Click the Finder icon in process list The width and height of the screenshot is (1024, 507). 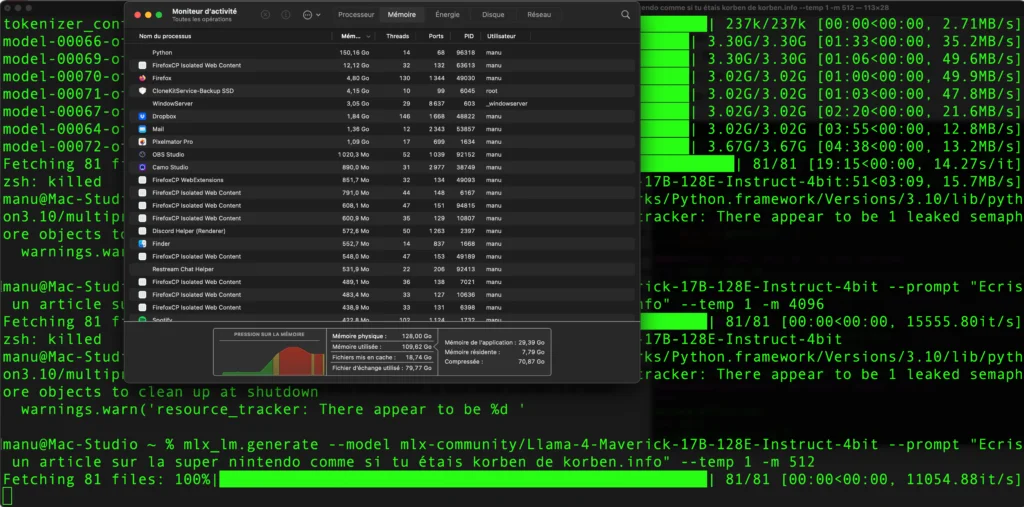pos(142,244)
